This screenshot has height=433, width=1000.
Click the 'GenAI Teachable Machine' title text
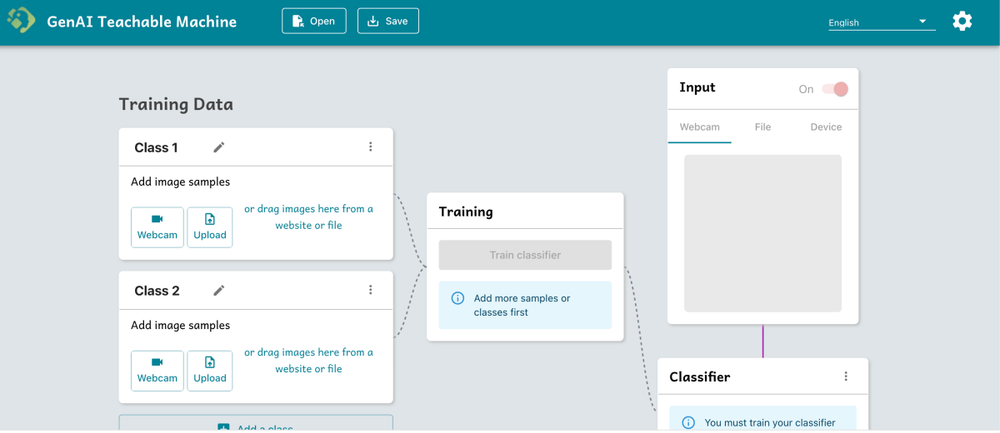pyautogui.click(x=142, y=22)
